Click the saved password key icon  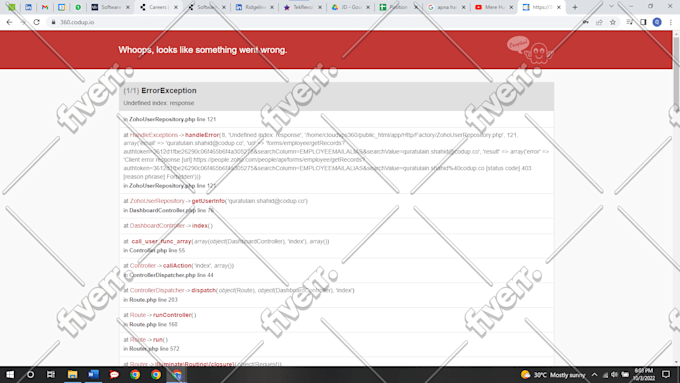click(x=585, y=22)
